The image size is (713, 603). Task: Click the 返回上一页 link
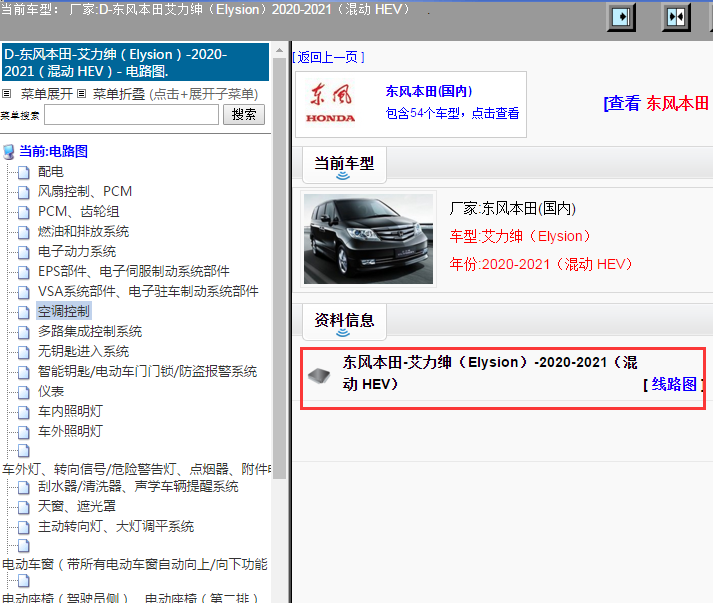click(328, 57)
